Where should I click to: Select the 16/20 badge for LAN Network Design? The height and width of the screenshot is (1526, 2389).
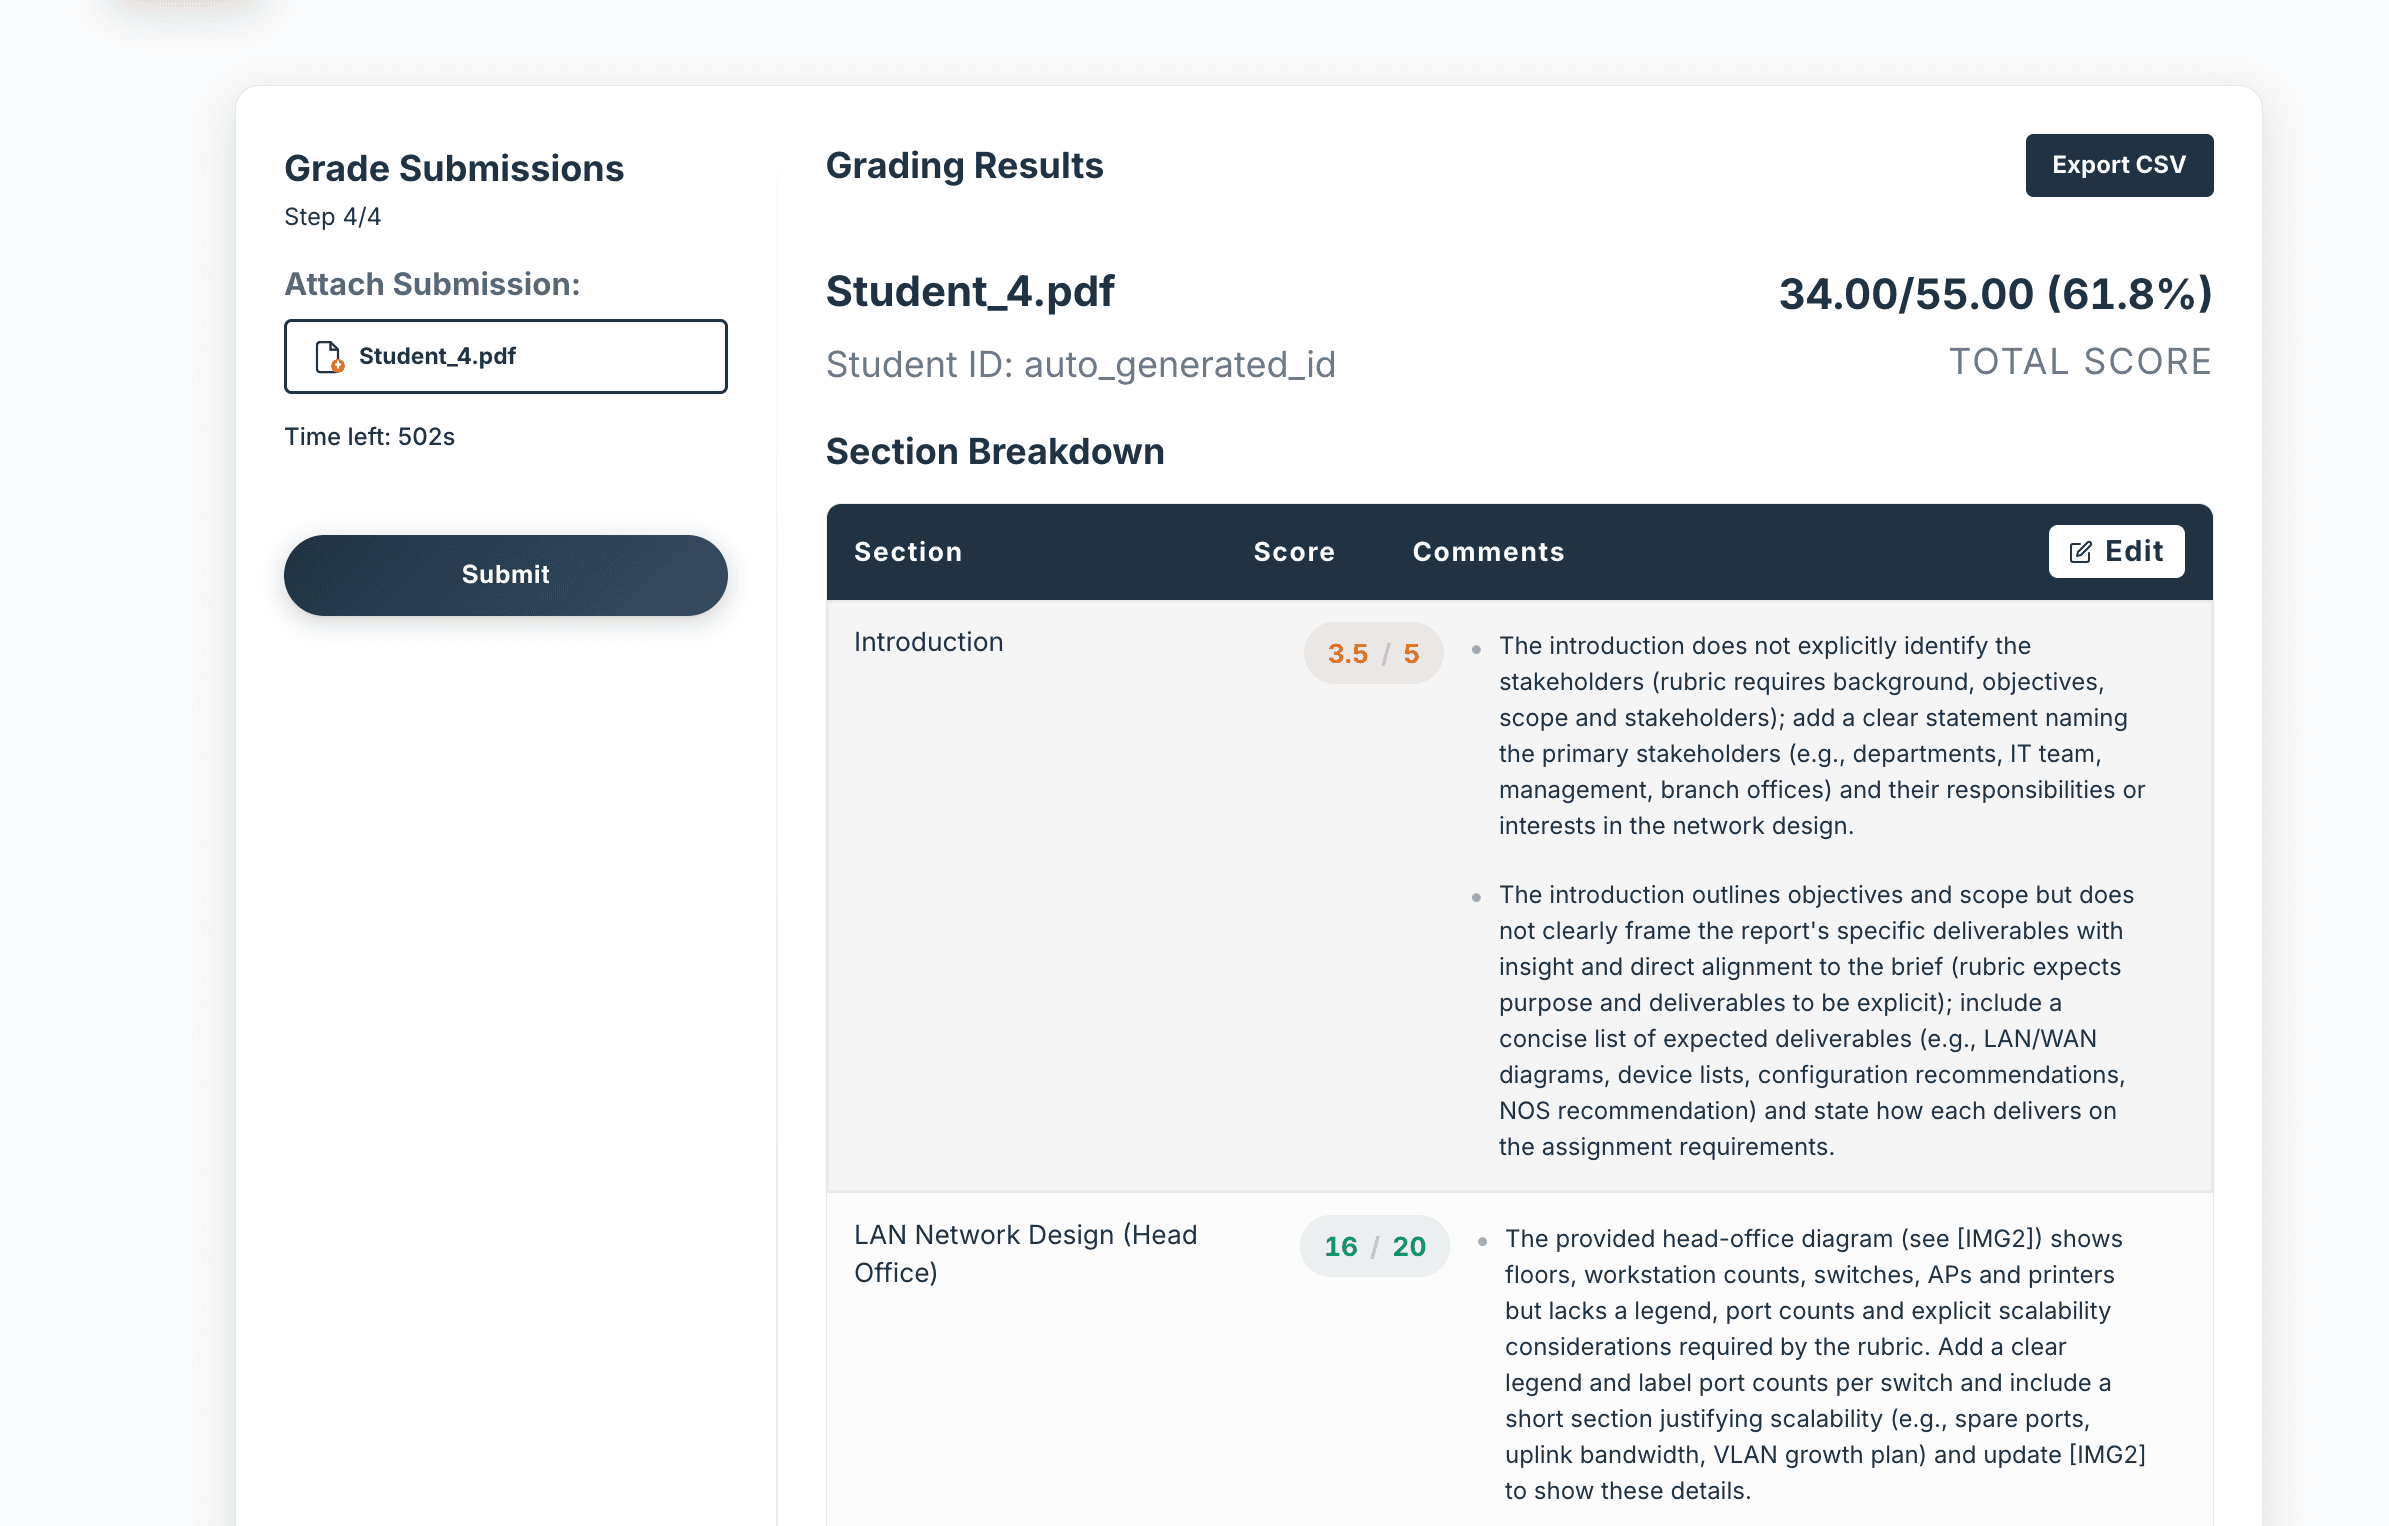[x=1373, y=1246]
